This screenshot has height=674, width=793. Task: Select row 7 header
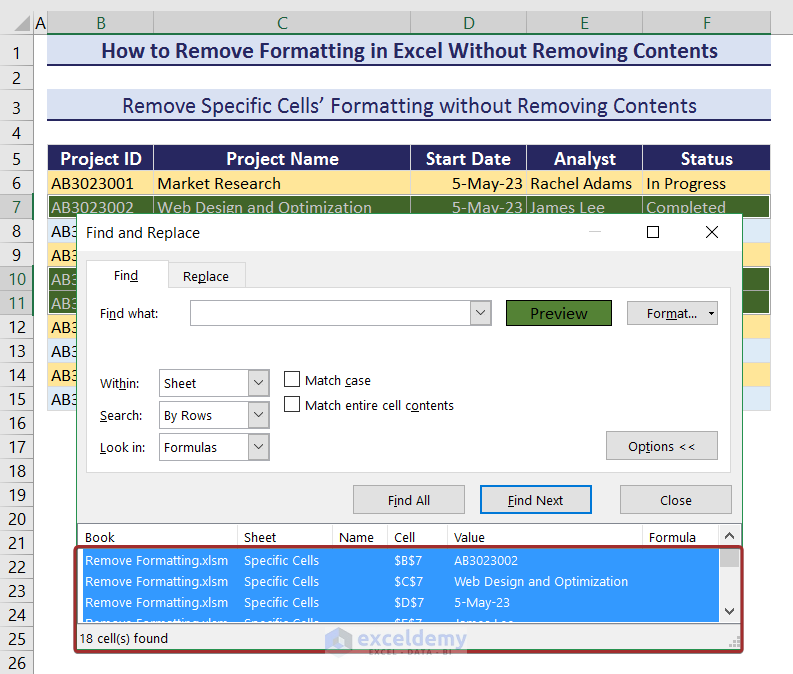[x=17, y=207]
